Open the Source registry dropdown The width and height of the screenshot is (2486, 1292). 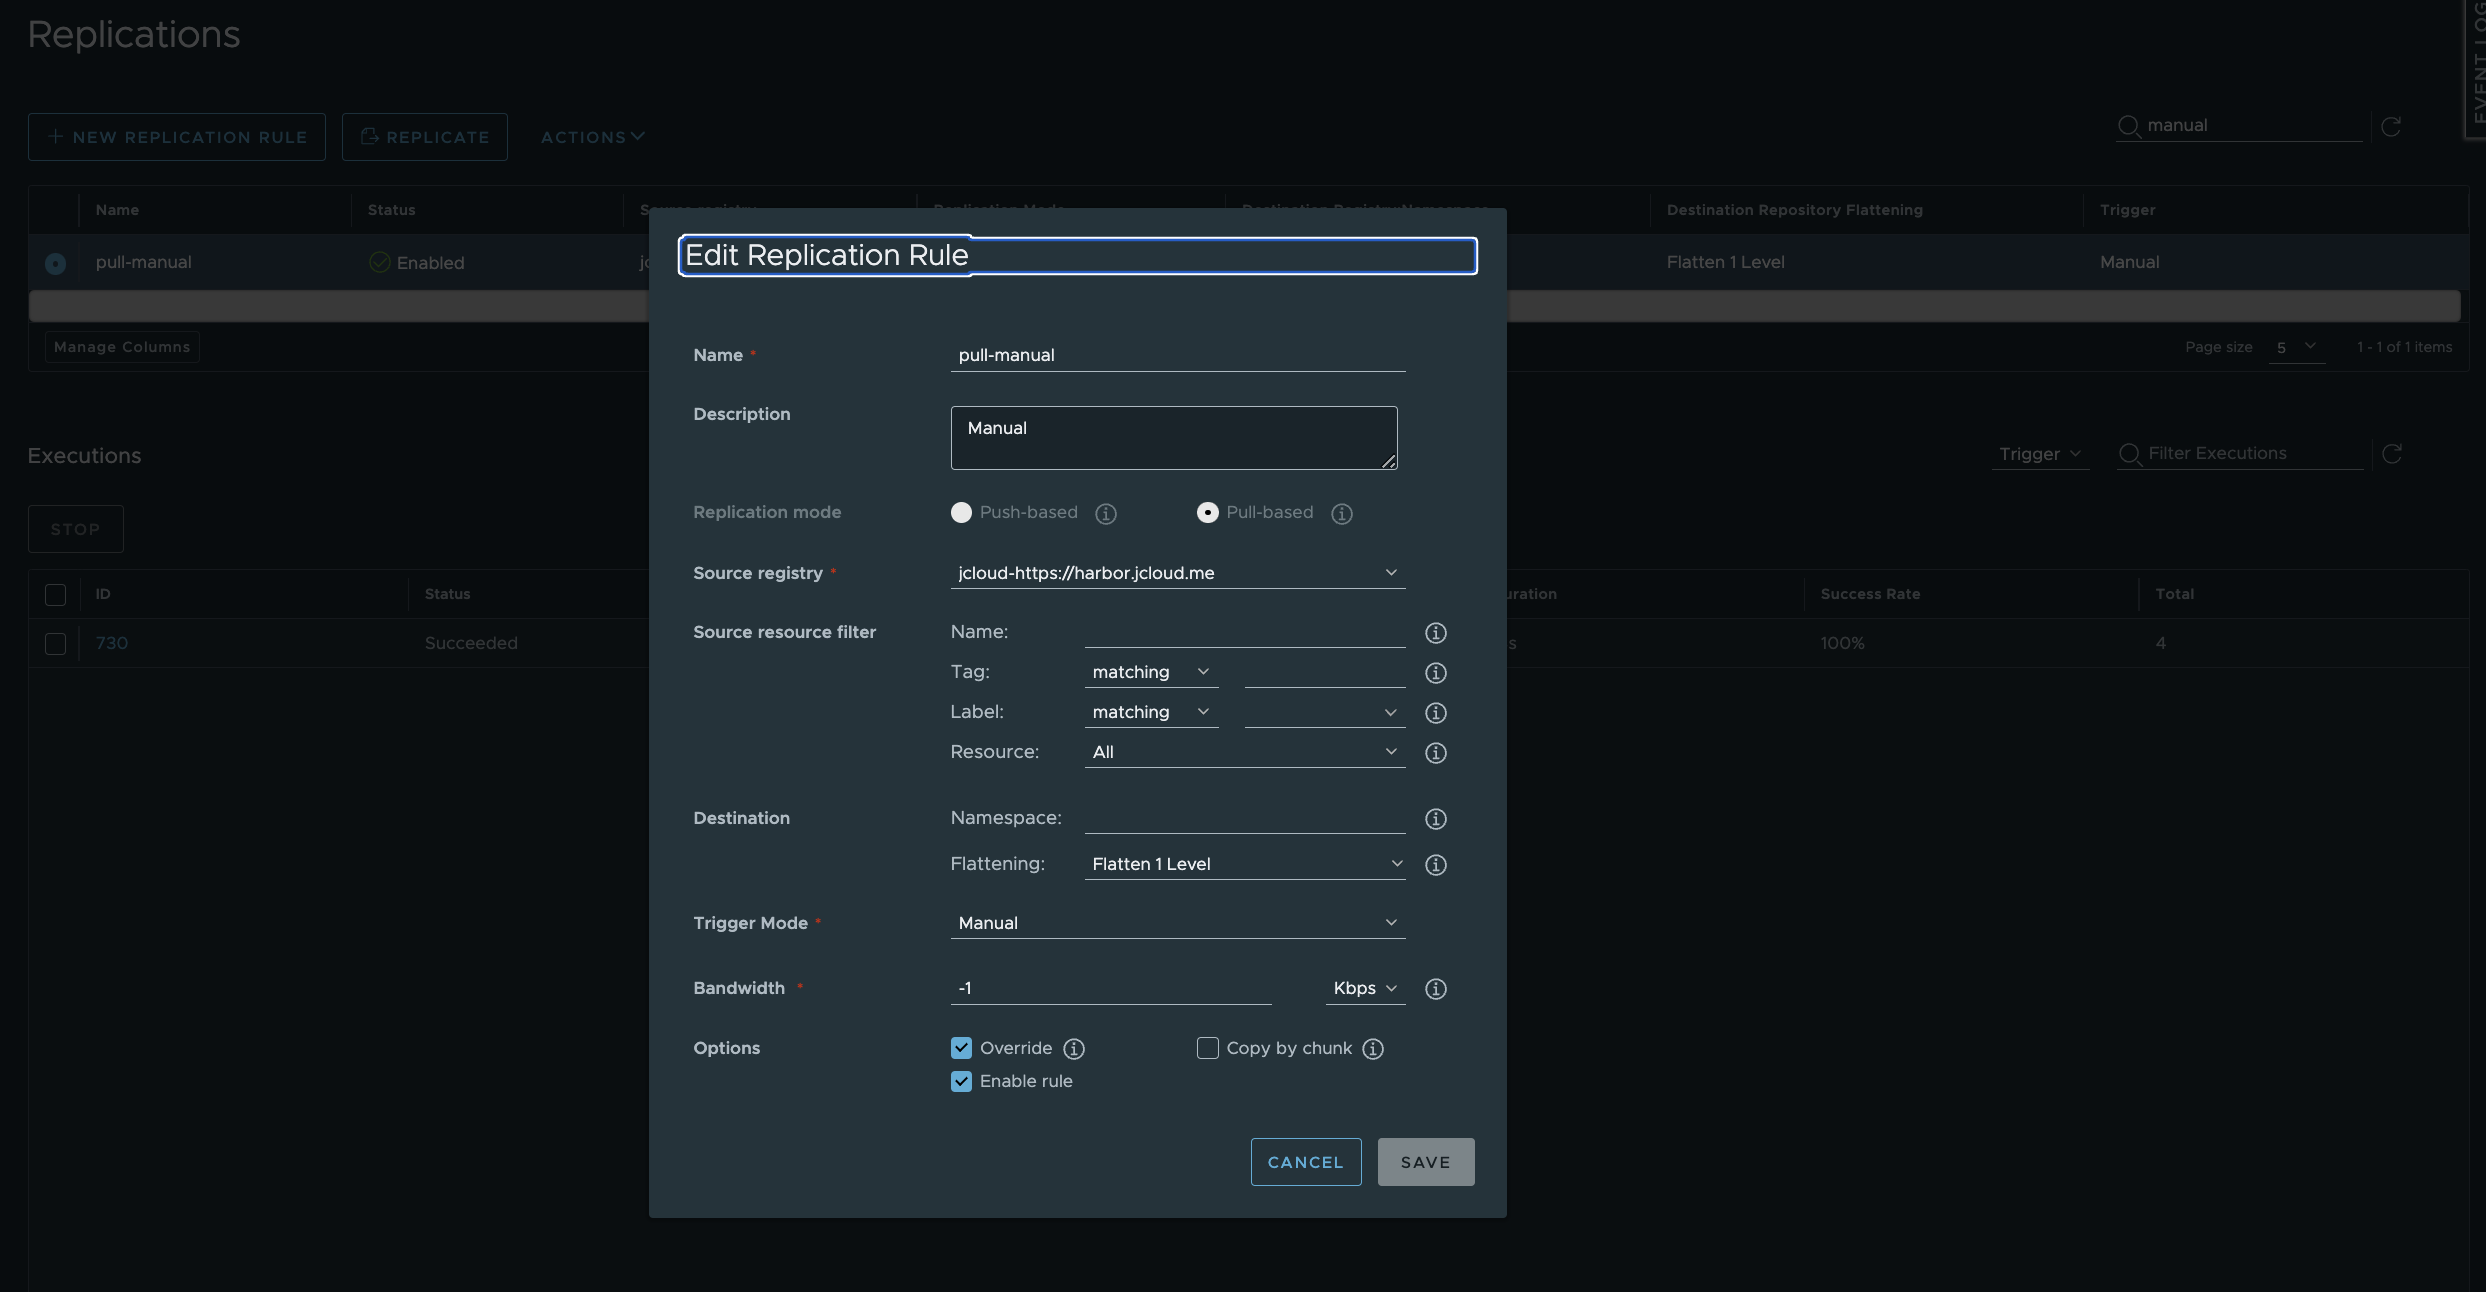1177,573
